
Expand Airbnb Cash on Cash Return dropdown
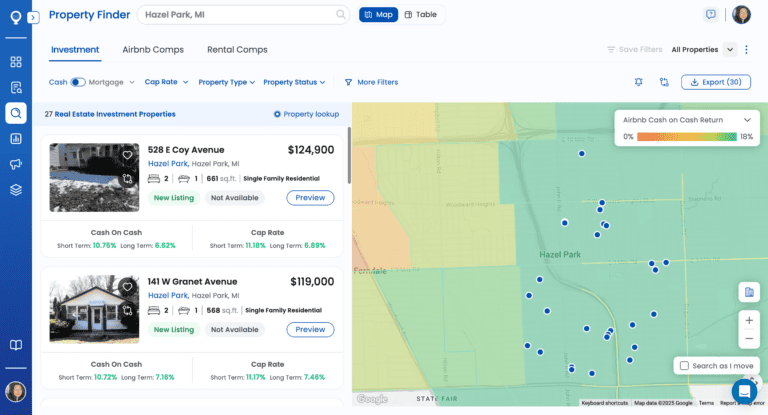(x=747, y=119)
